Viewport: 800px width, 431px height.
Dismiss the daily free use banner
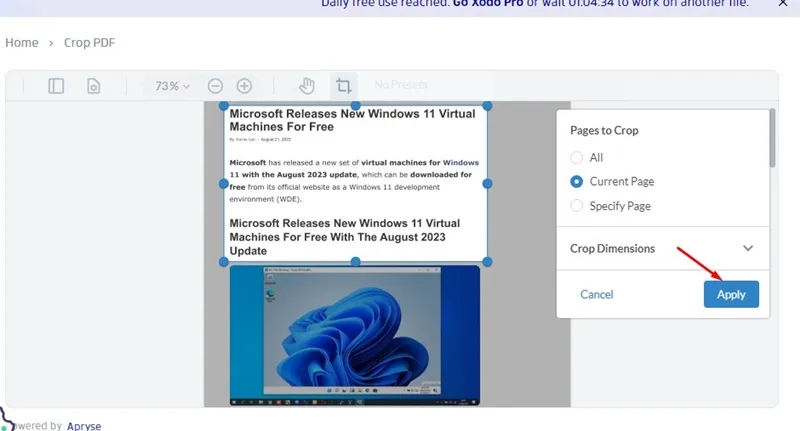[x=783, y=3]
